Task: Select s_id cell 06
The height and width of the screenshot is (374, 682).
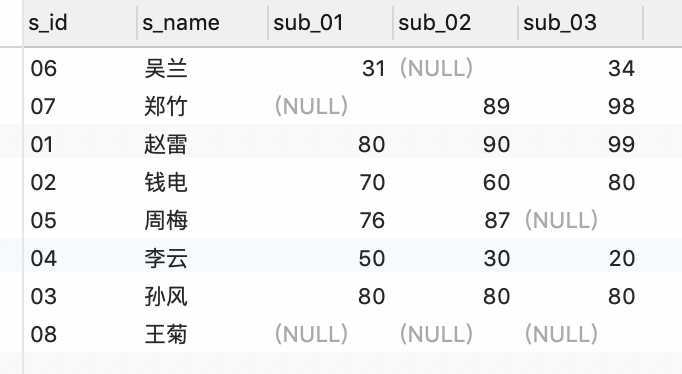Action: click(x=44, y=69)
